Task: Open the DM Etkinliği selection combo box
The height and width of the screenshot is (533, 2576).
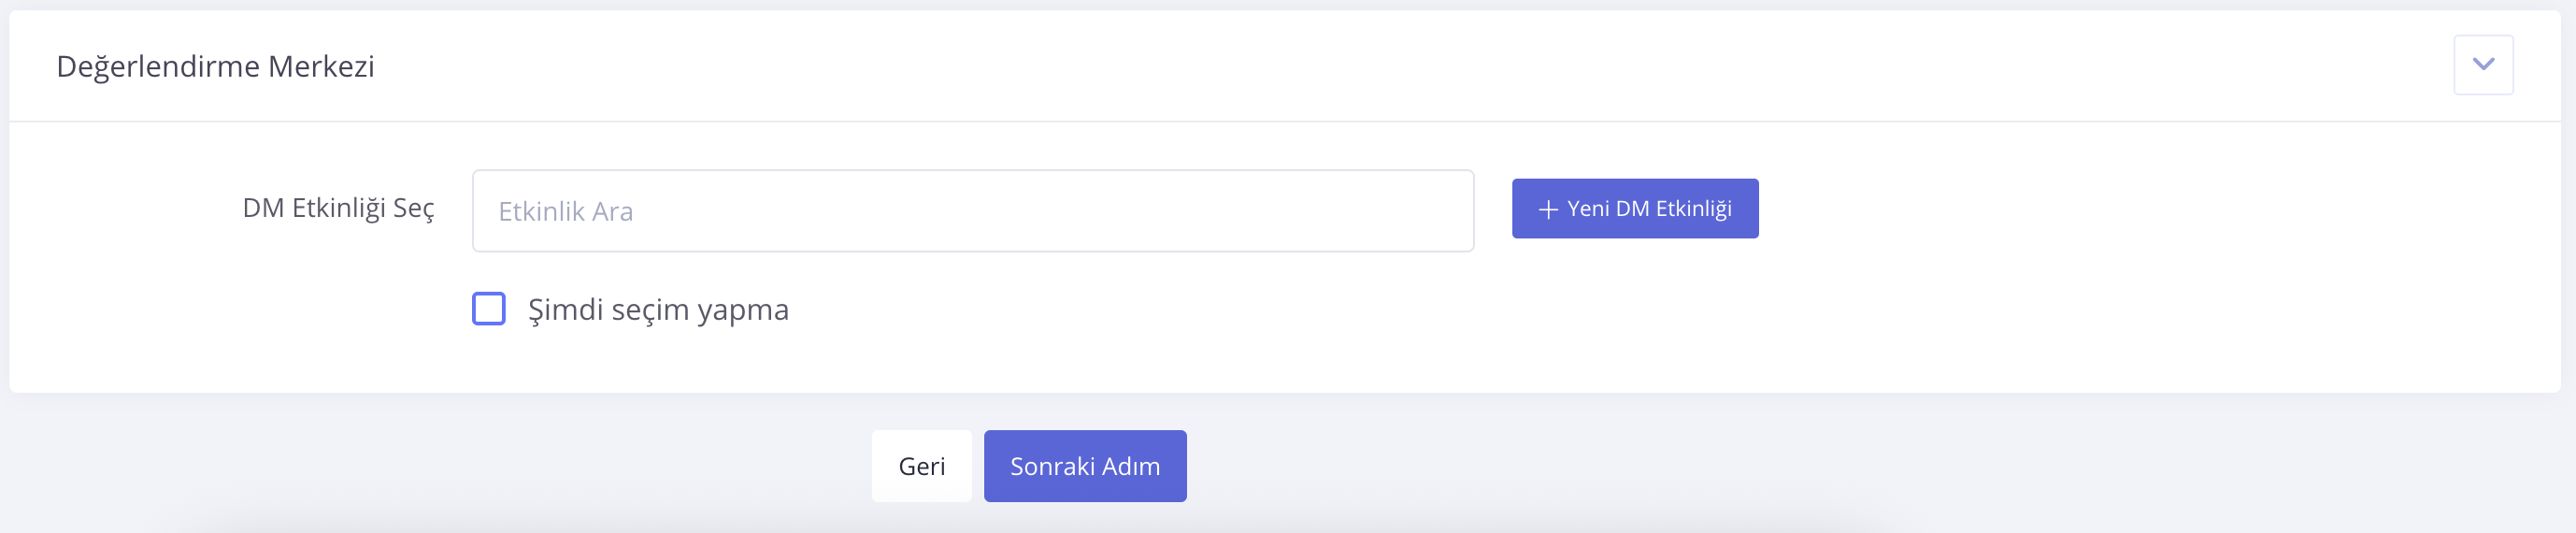Action: coord(972,211)
